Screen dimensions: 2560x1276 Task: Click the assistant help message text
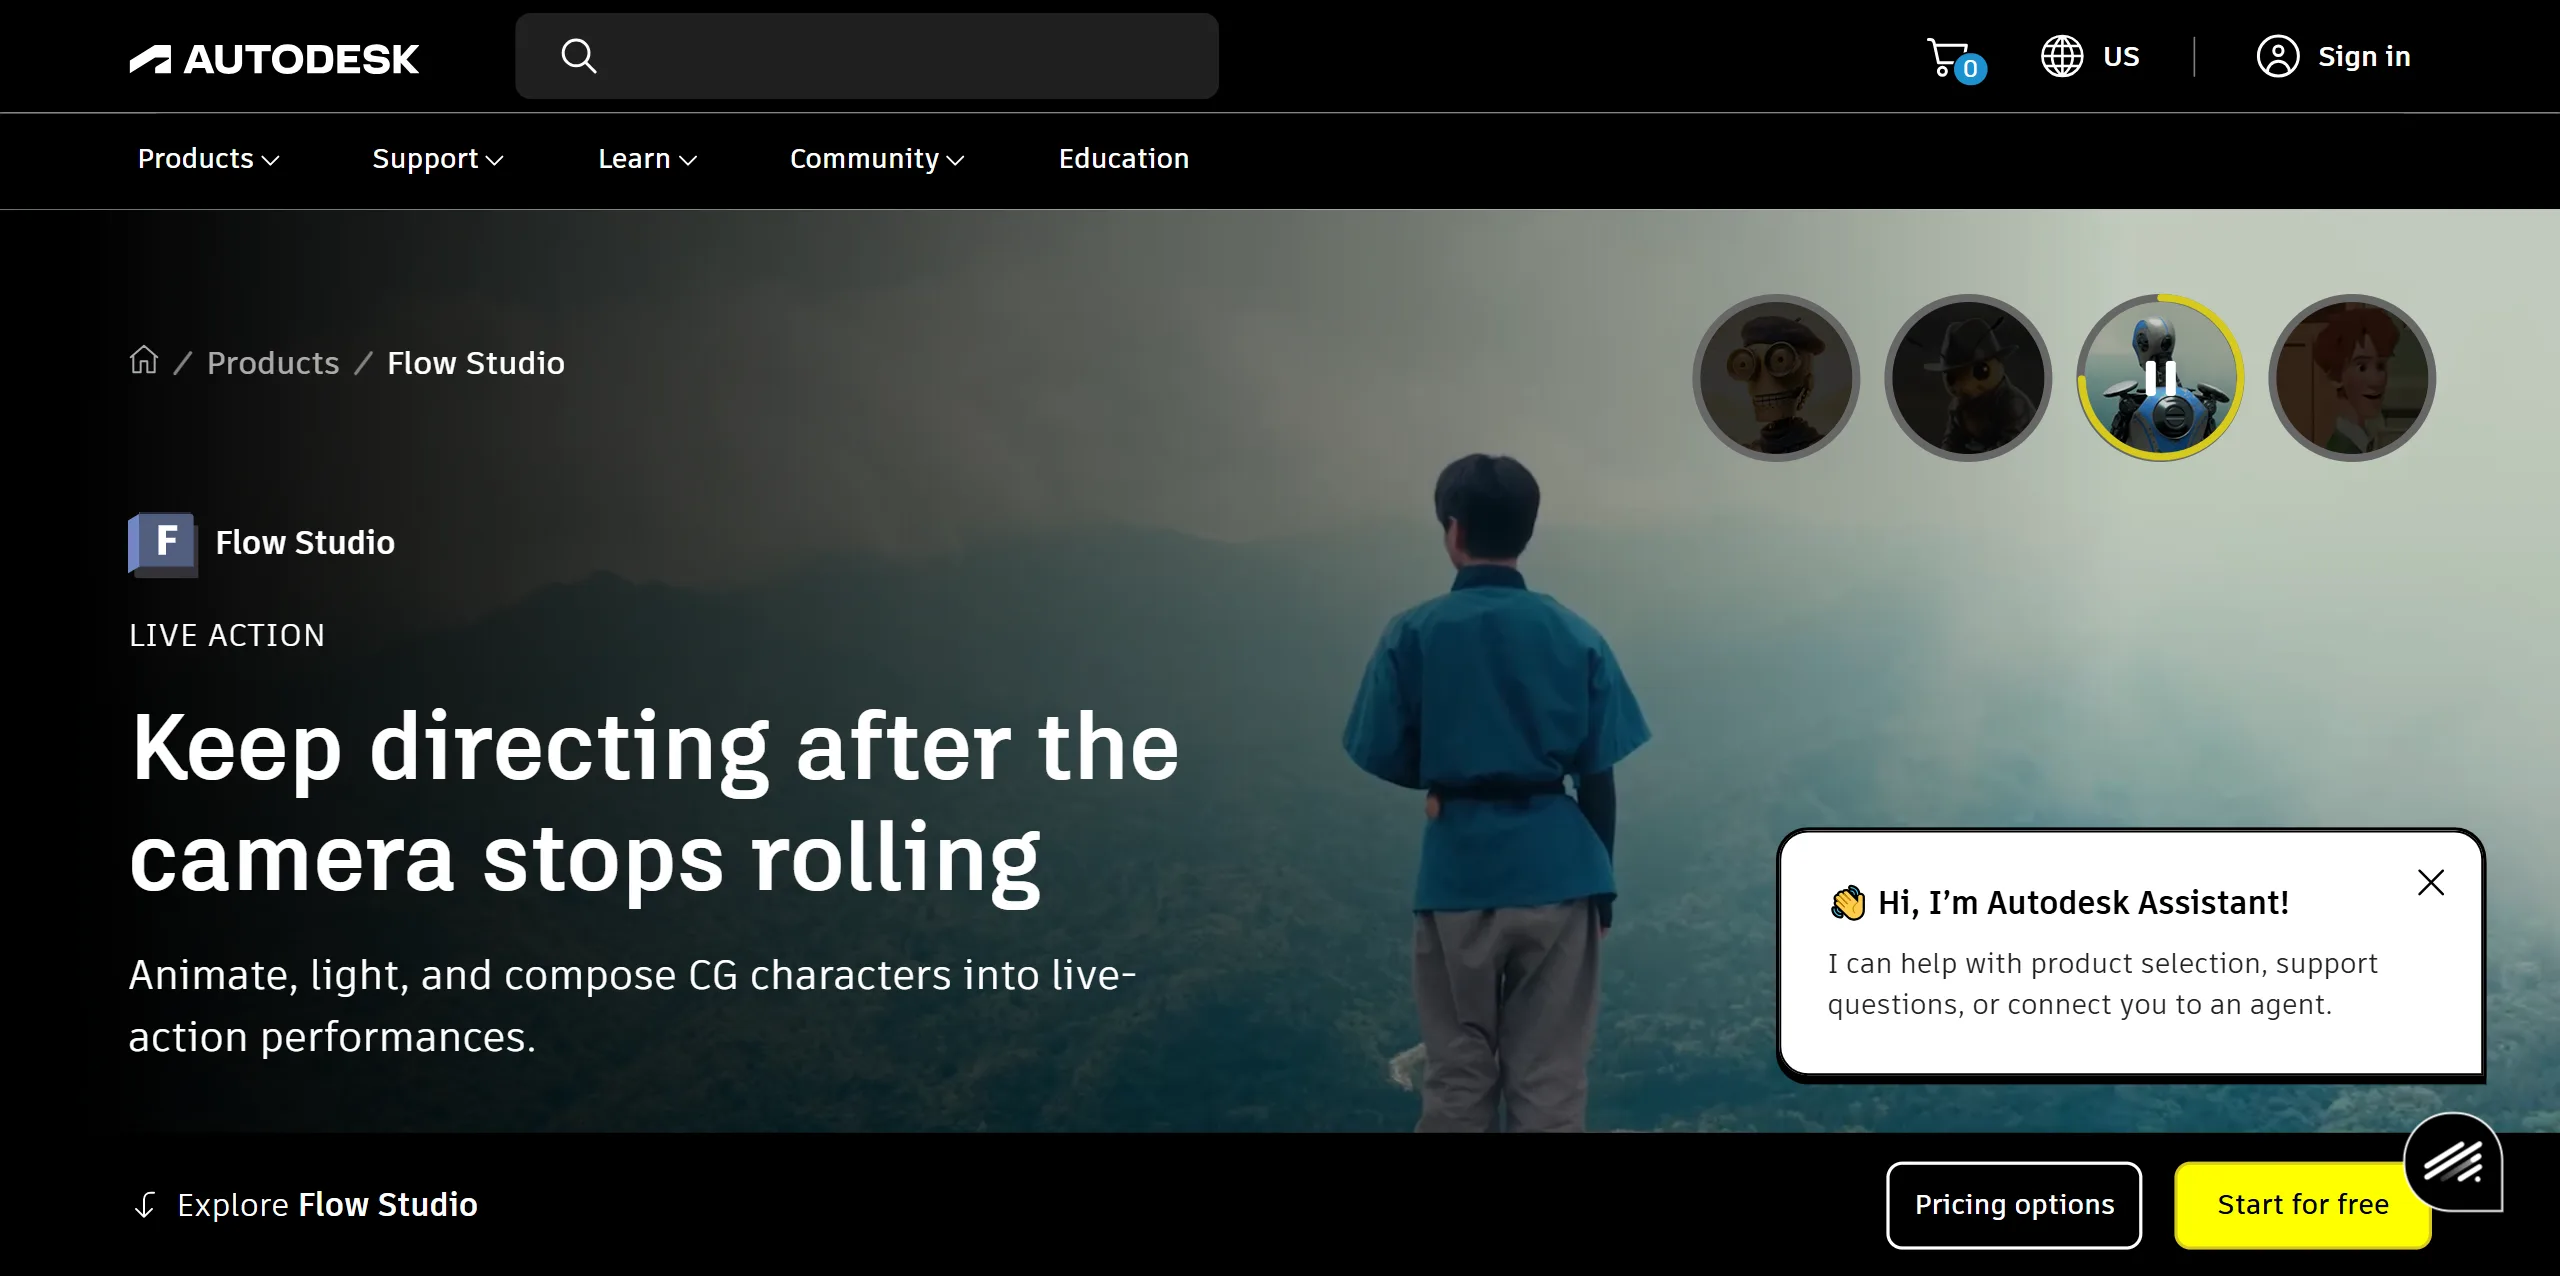click(x=2102, y=984)
